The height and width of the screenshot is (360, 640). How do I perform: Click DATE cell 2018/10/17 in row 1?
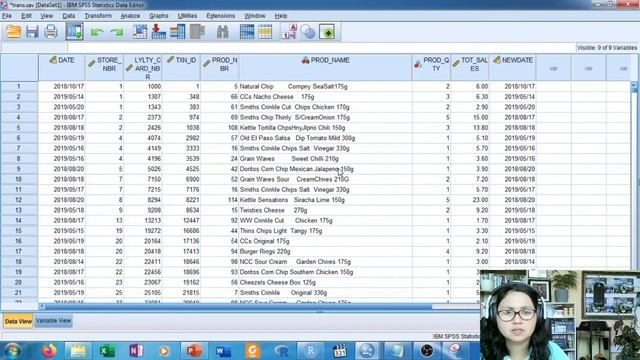tap(62, 87)
